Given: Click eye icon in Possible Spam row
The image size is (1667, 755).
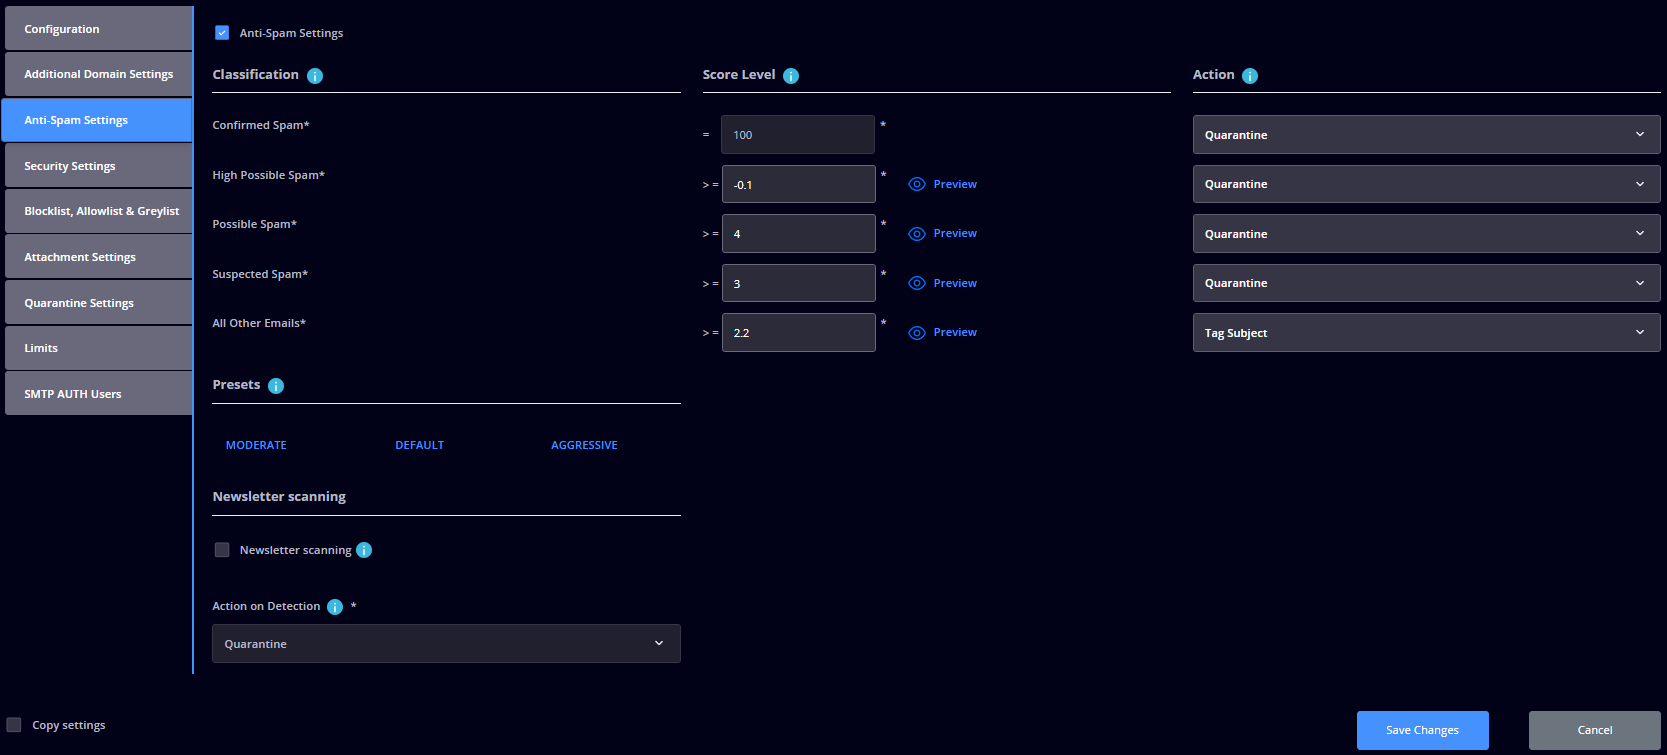Looking at the screenshot, I should point(917,234).
